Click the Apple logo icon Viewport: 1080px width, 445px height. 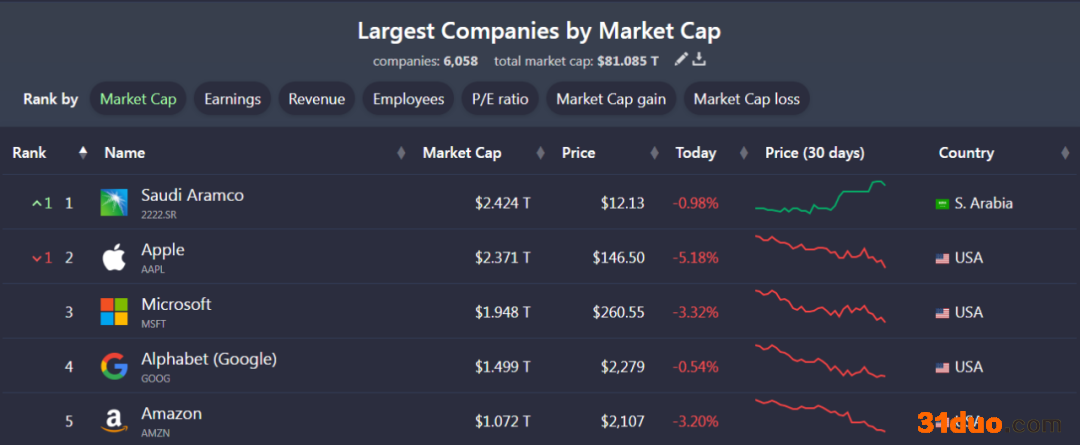click(114, 258)
